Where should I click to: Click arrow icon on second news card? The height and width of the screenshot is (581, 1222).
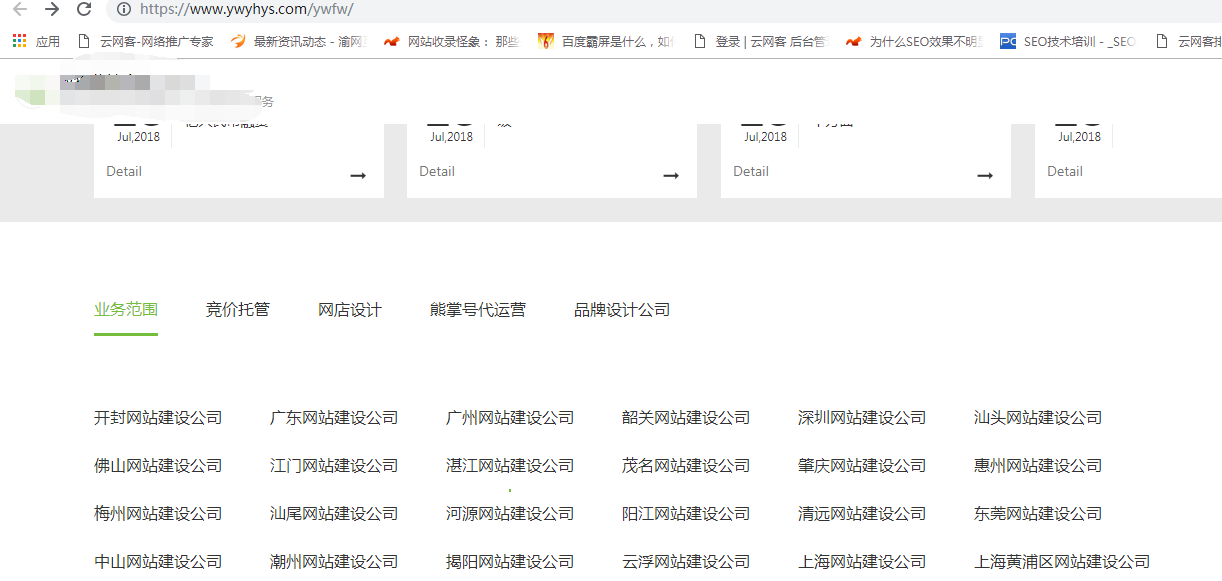[x=671, y=176]
